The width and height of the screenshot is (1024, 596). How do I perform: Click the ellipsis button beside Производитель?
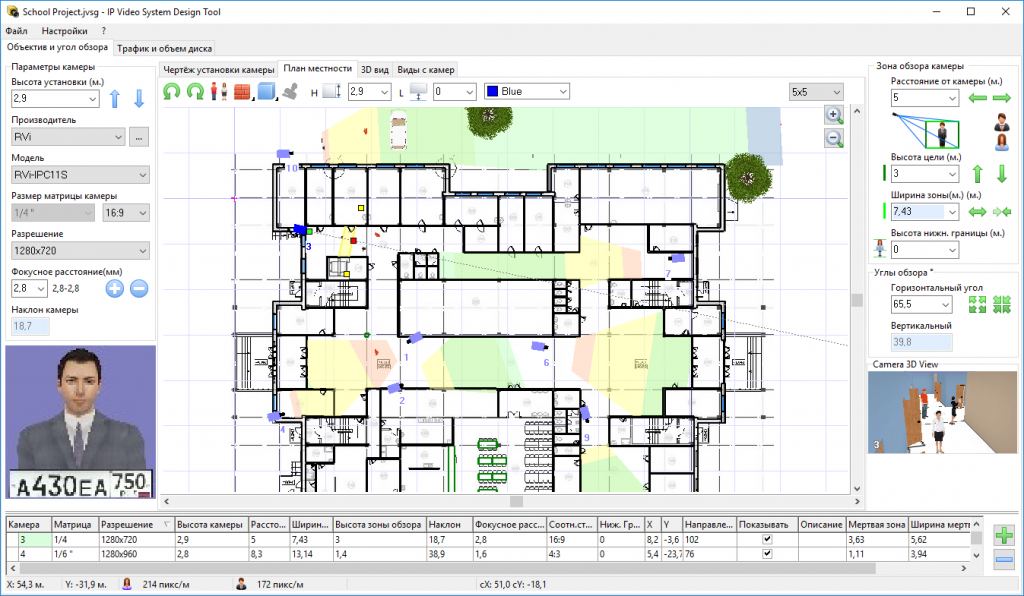pyautogui.click(x=139, y=136)
